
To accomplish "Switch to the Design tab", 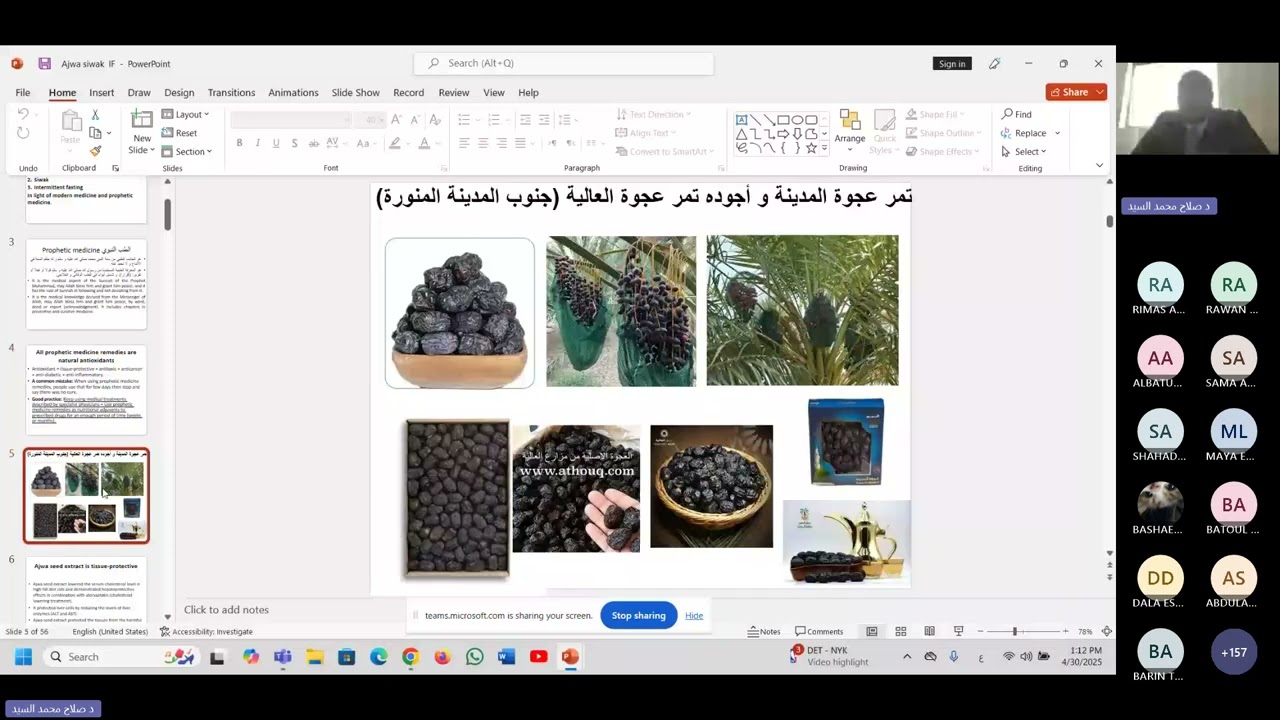I will click(179, 92).
